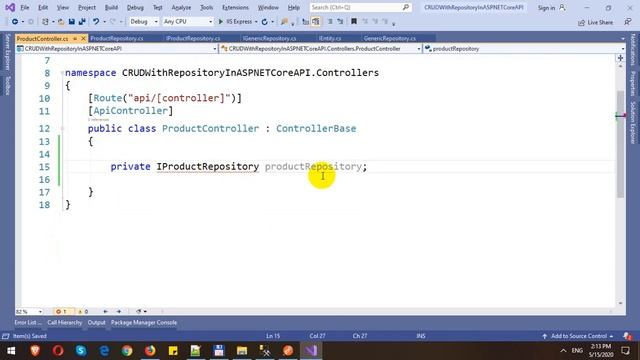Click the Undo arrow icon
This screenshot has width=640, height=360.
coord(96,22)
